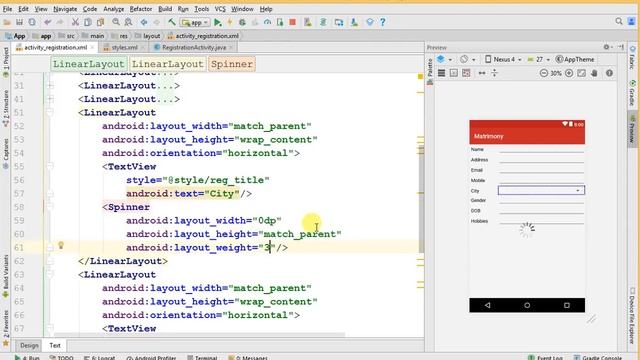Collapse LinearLayout at line 51
640x360 pixels.
pyautogui.click(x=50, y=112)
